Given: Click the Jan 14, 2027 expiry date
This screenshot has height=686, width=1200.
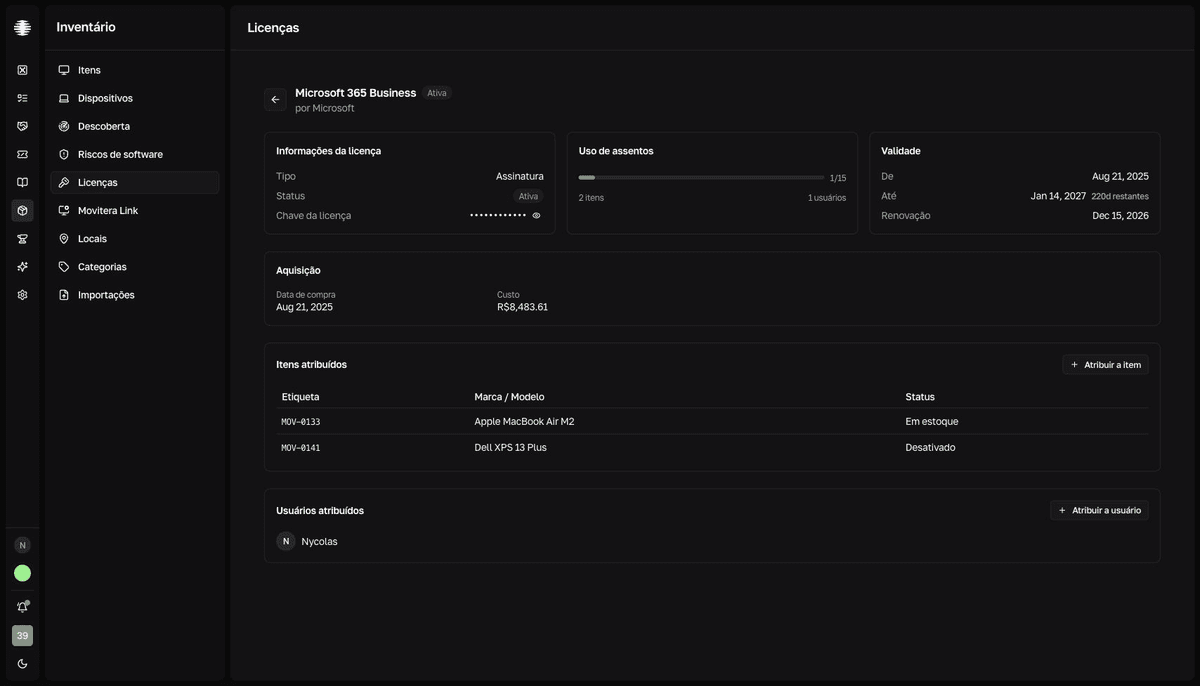Looking at the screenshot, I should [x=1058, y=196].
